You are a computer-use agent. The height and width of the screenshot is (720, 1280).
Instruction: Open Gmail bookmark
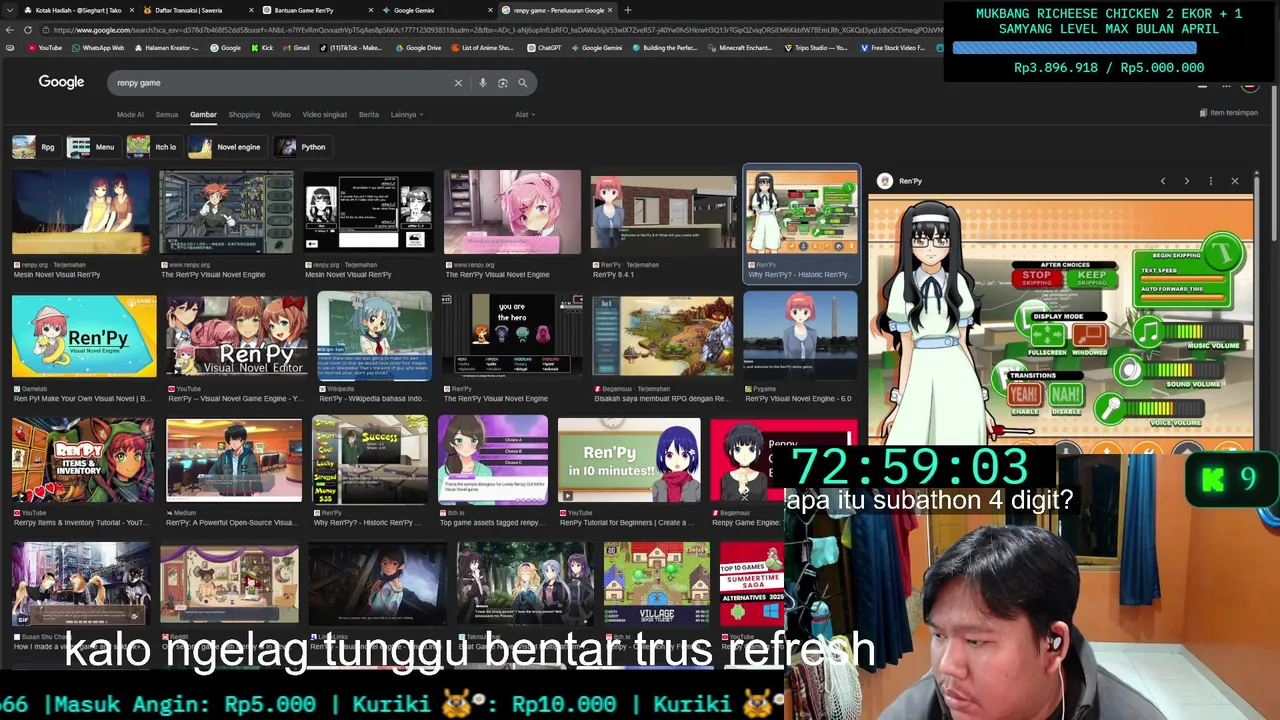click(296, 48)
